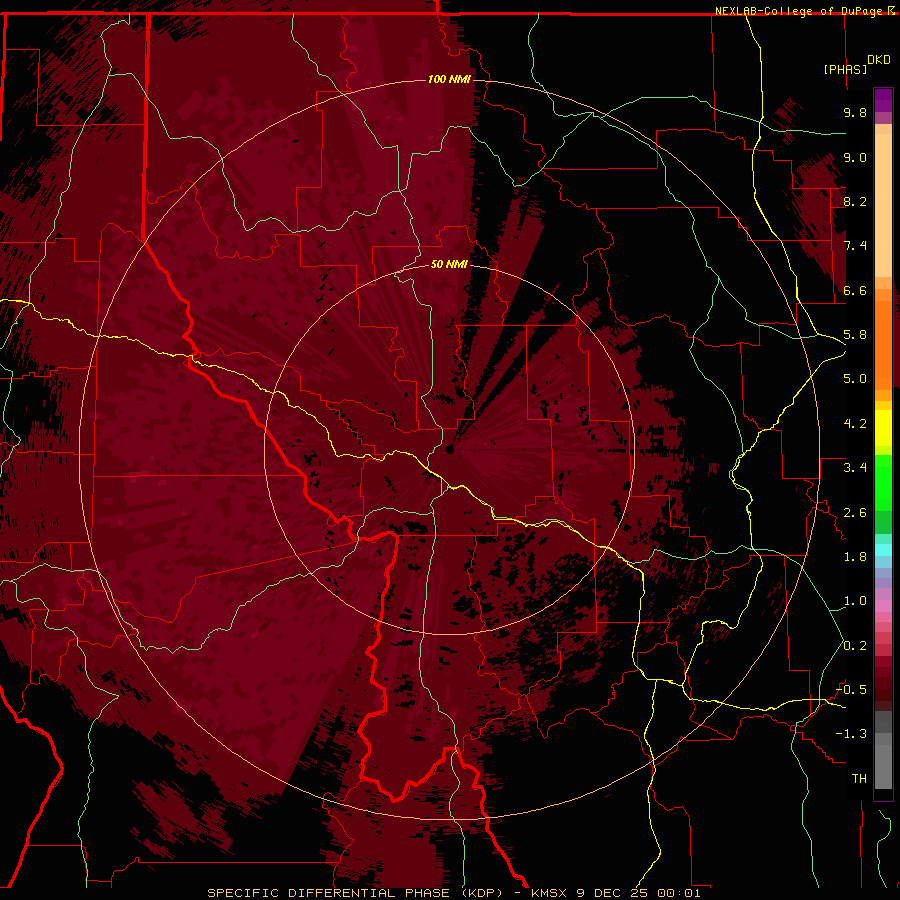Click the 4.2 value on the color scale

(855, 424)
